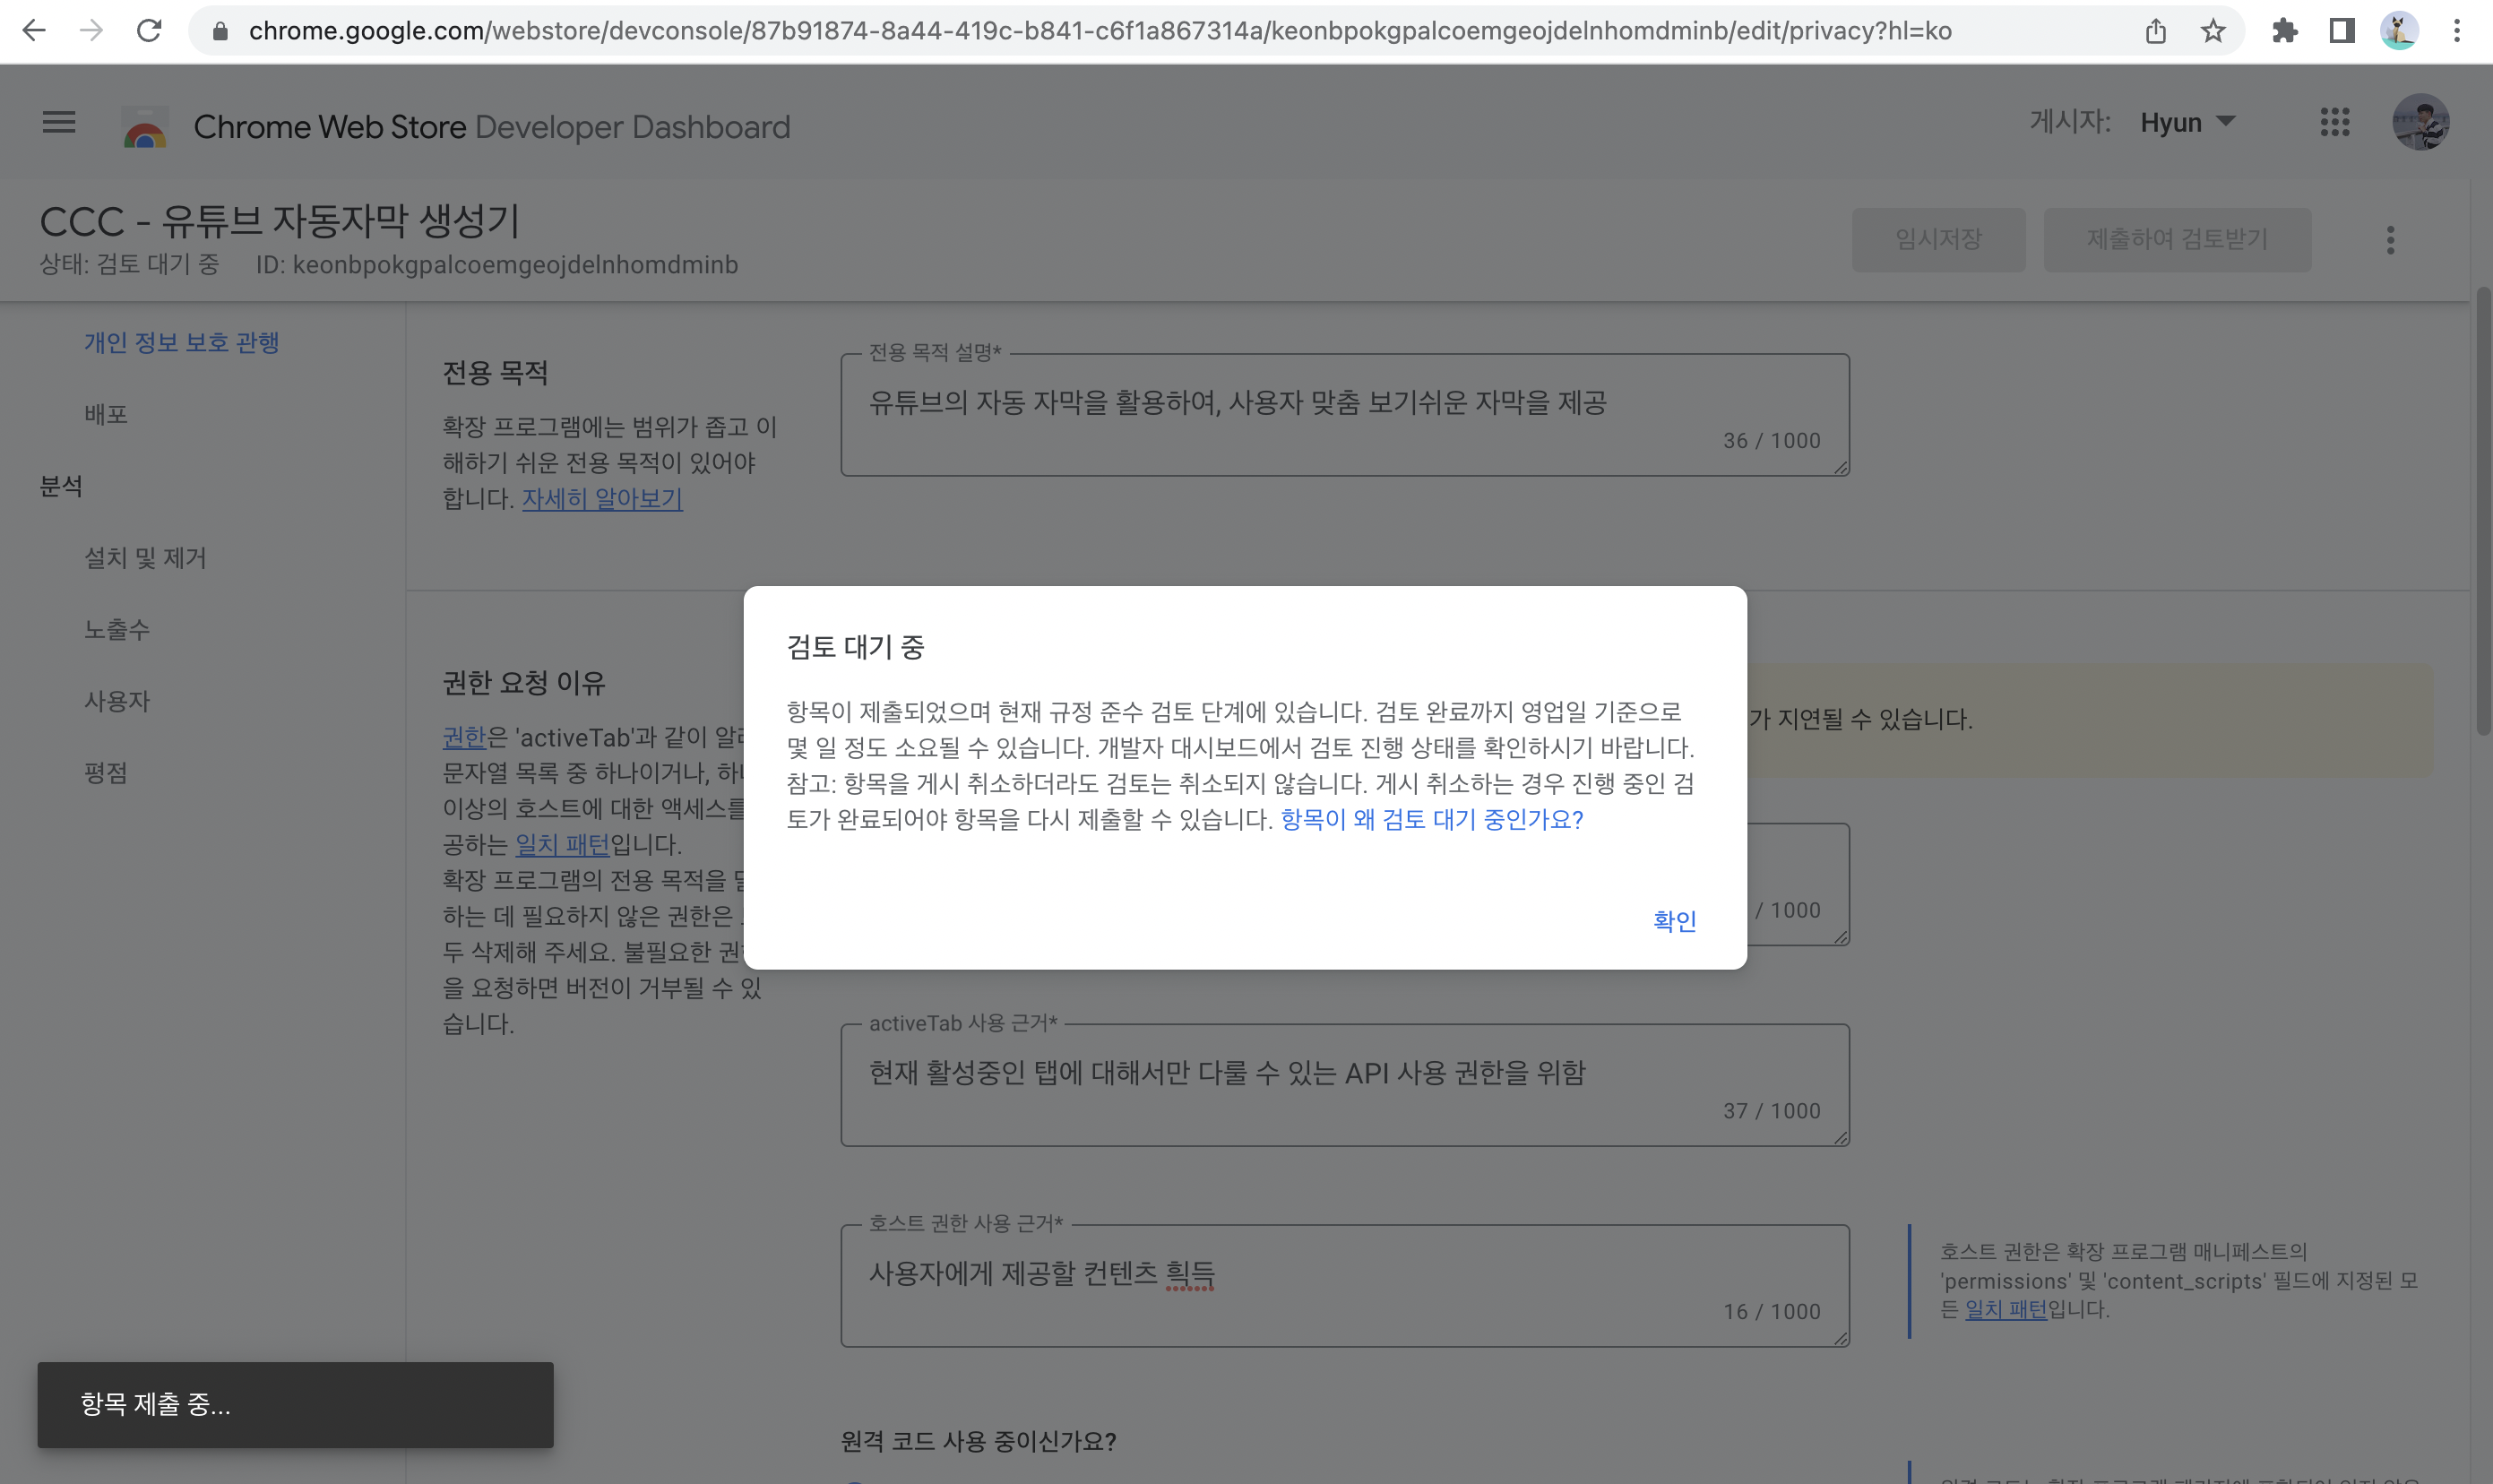Open the 항목이 왜 검토 대기 중인가요 link
This screenshot has height=1484, width=2493.
[1431, 820]
